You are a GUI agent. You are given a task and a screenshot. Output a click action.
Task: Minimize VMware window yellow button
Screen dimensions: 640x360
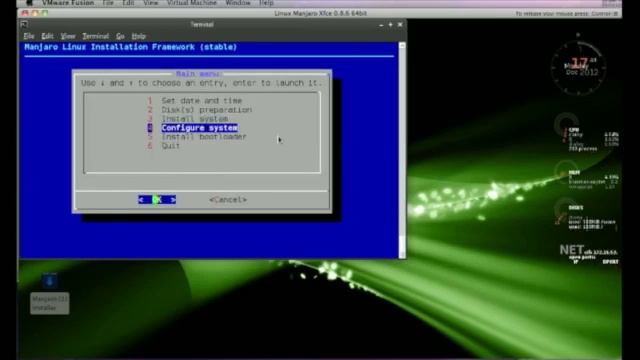[35, 13]
